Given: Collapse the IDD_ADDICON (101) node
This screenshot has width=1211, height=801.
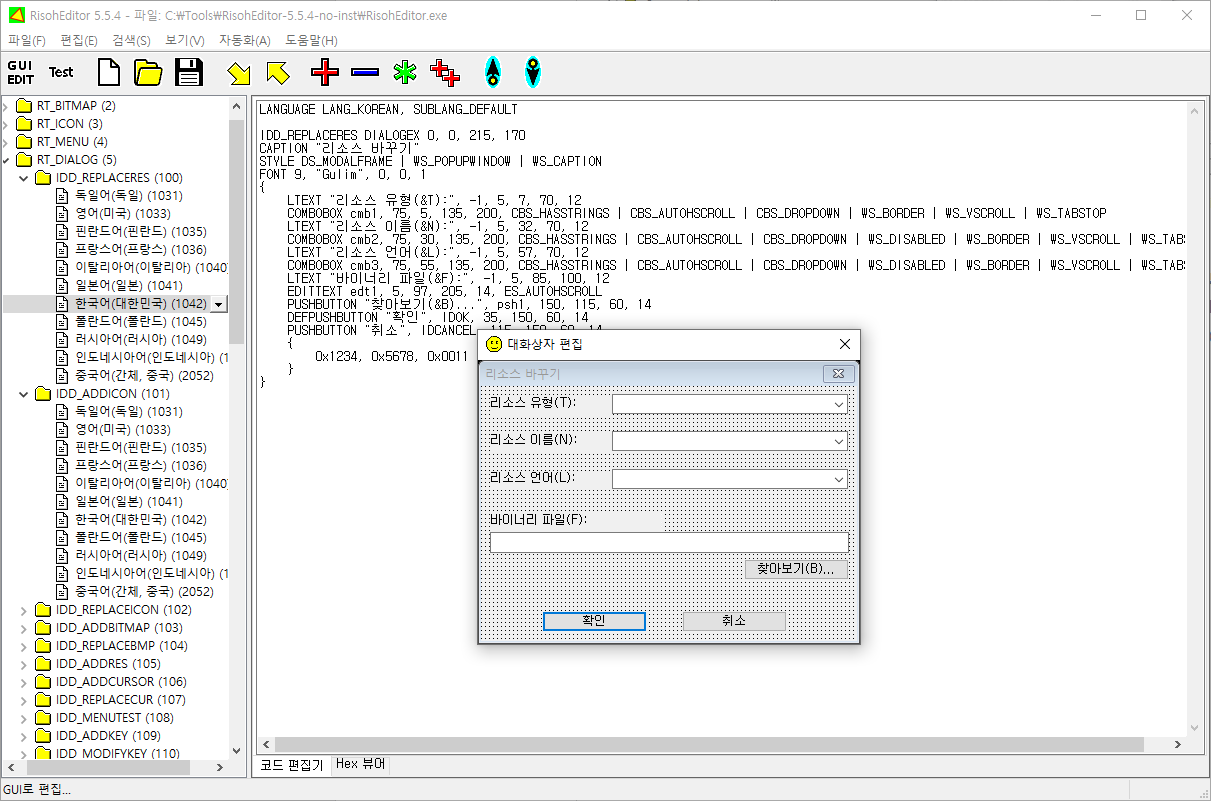Looking at the screenshot, I should (x=26, y=394).
